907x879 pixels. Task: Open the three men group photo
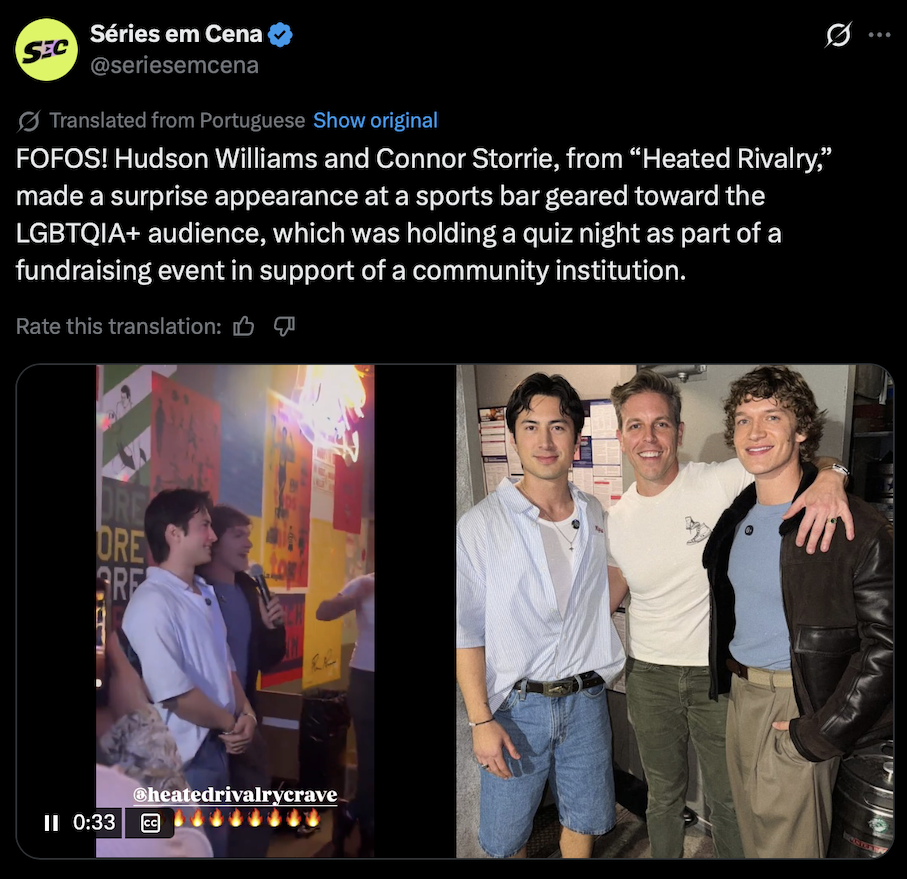674,611
